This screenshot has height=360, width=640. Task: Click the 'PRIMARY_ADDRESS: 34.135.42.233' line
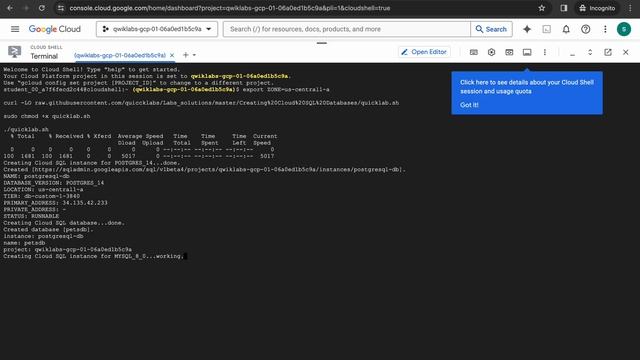[56, 203]
